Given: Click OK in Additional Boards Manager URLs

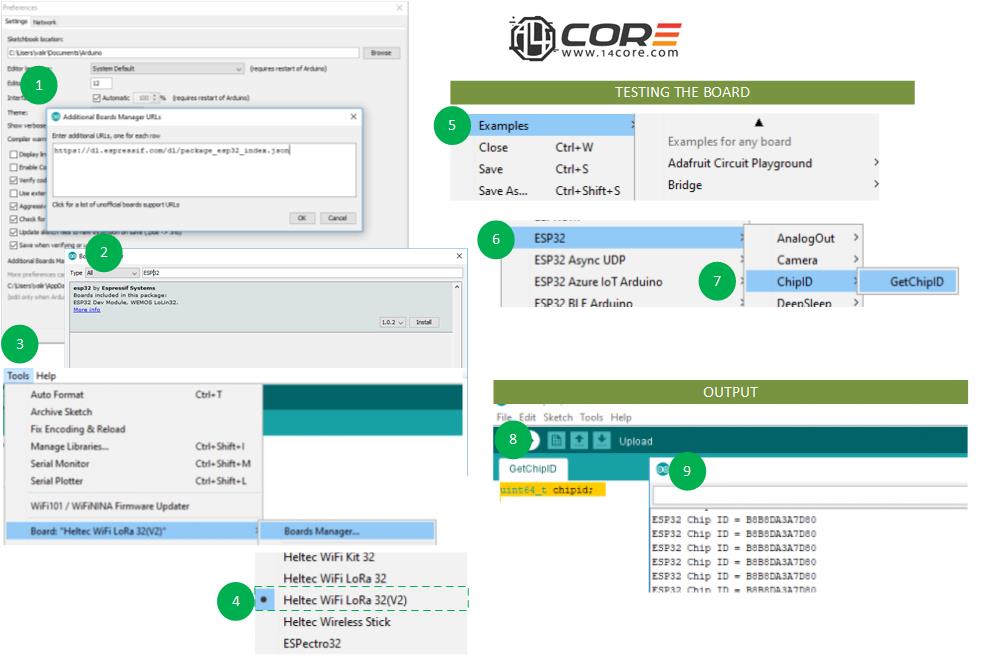Looking at the screenshot, I should tap(302, 218).
